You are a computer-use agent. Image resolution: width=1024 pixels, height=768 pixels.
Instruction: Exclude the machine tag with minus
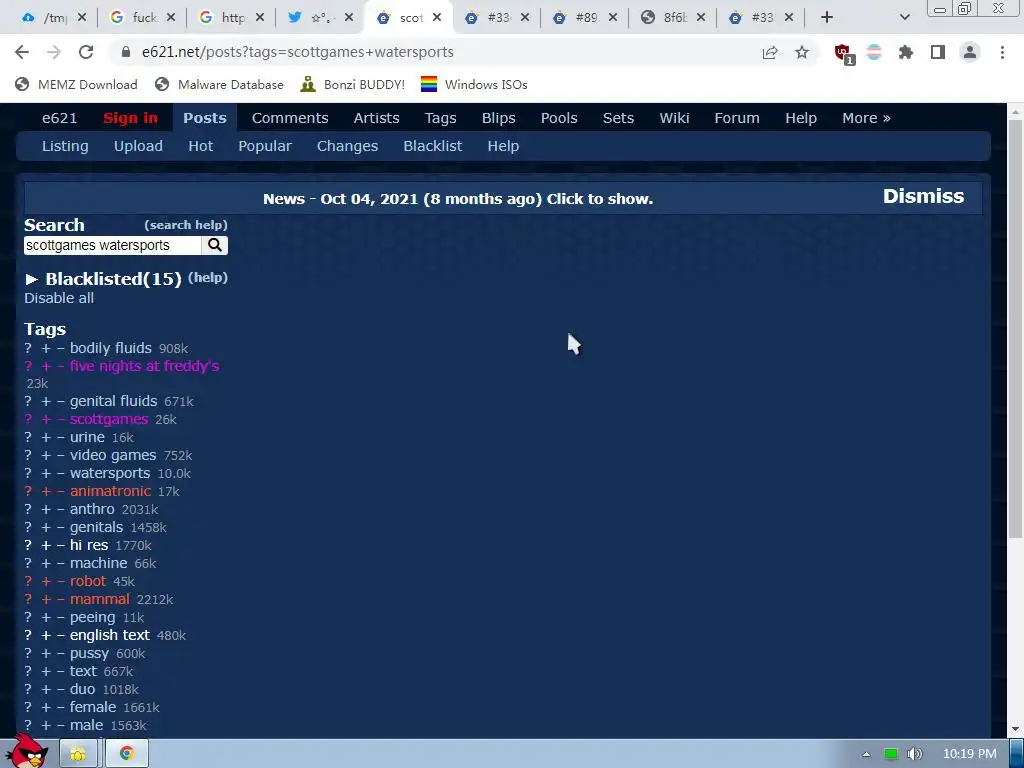pyautogui.click(x=61, y=563)
